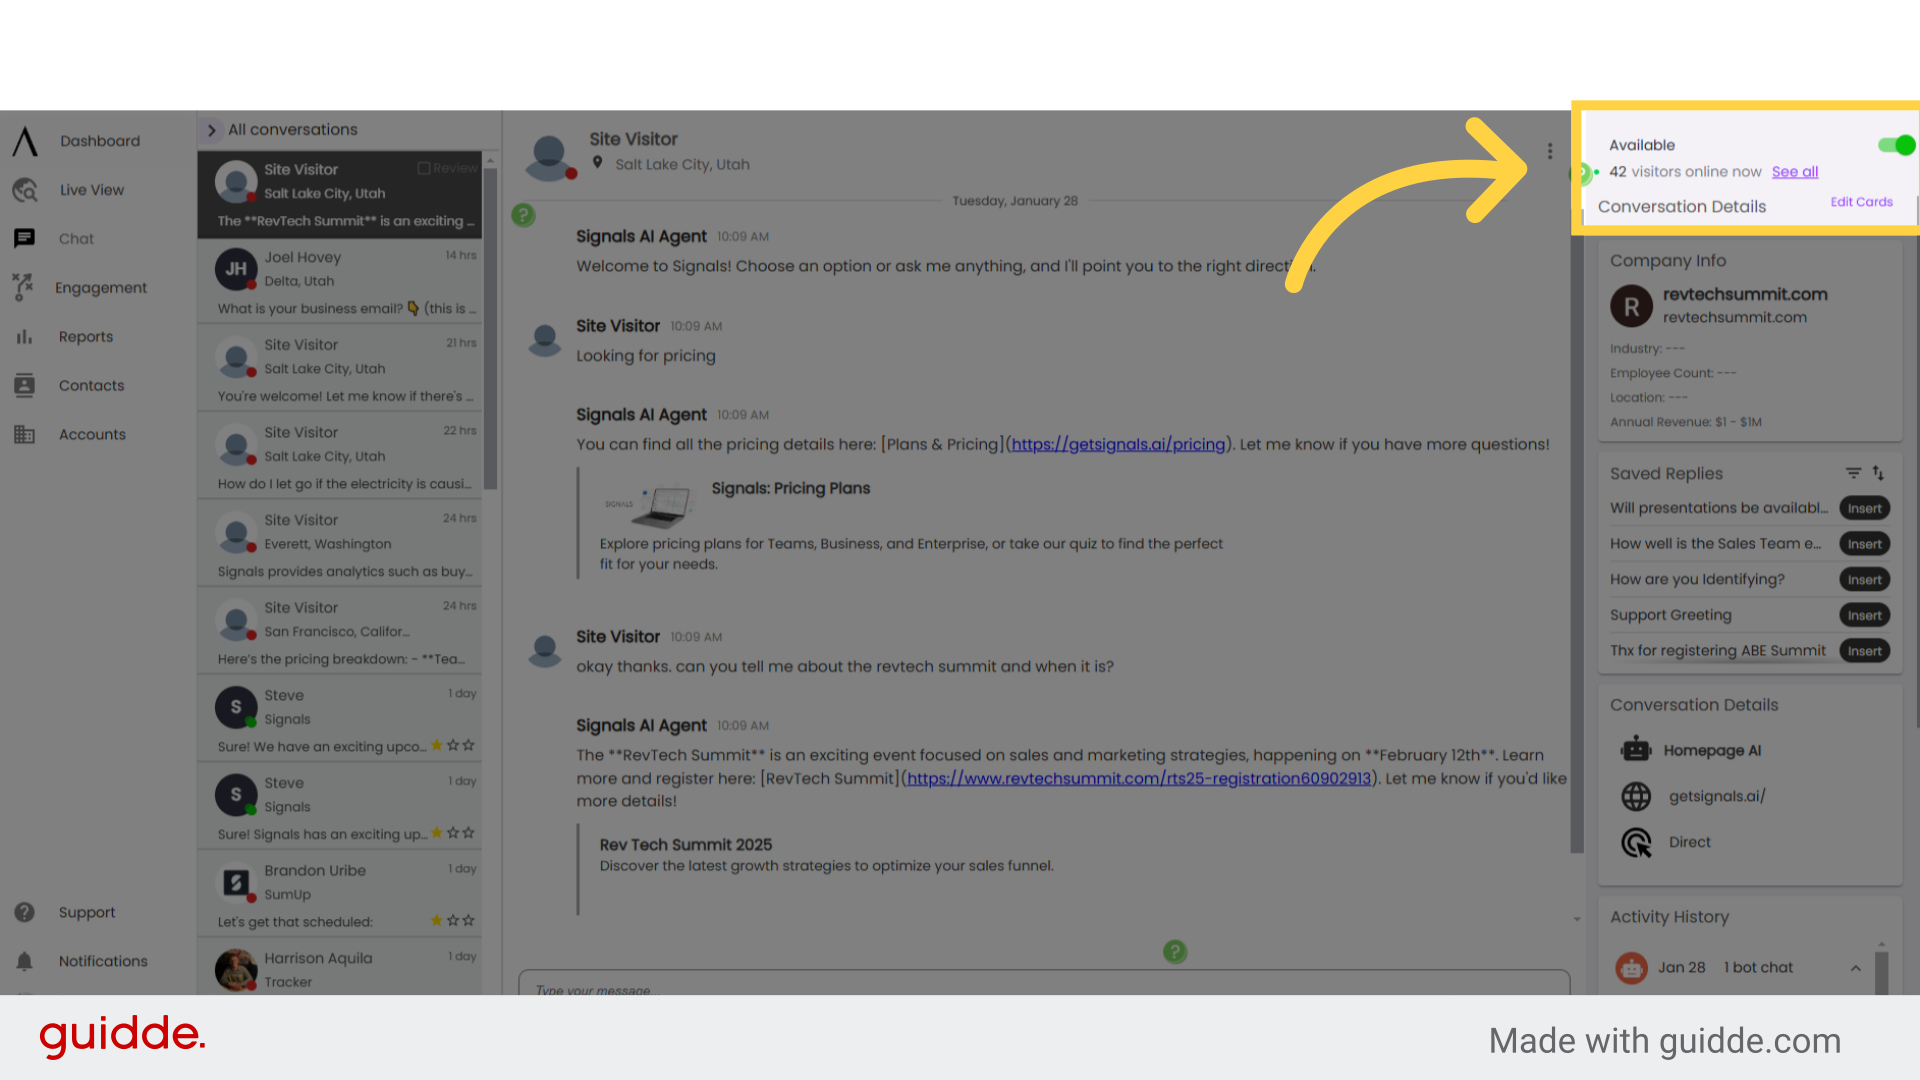Image resolution: width=1920 pixels, height=1080 pixels.
Task: Open Site Visitor San Francisco conversation
Action: tap(340, 633)
